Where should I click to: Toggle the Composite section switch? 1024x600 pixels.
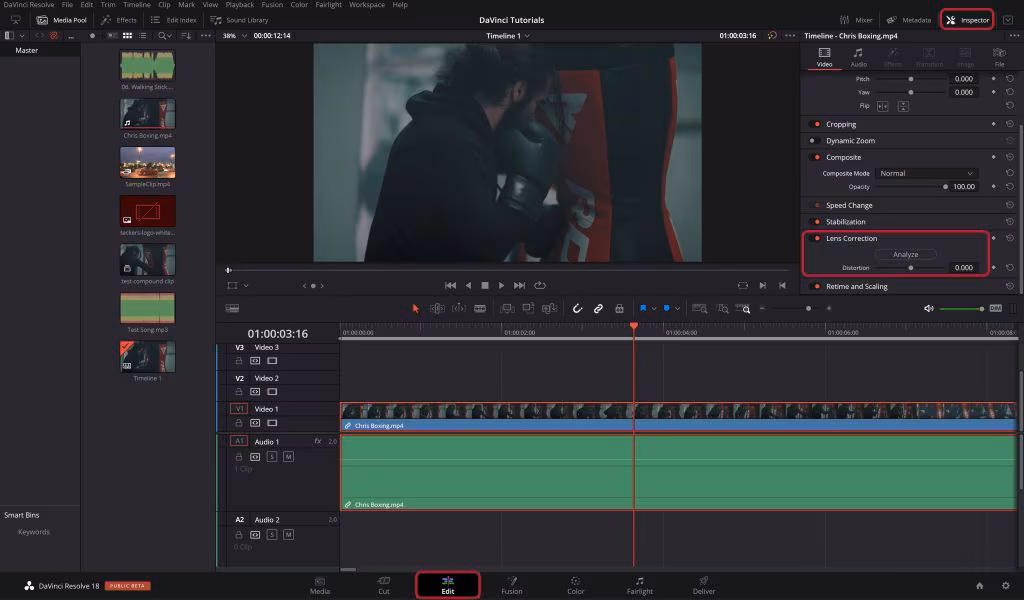click(x=815, y=157)
